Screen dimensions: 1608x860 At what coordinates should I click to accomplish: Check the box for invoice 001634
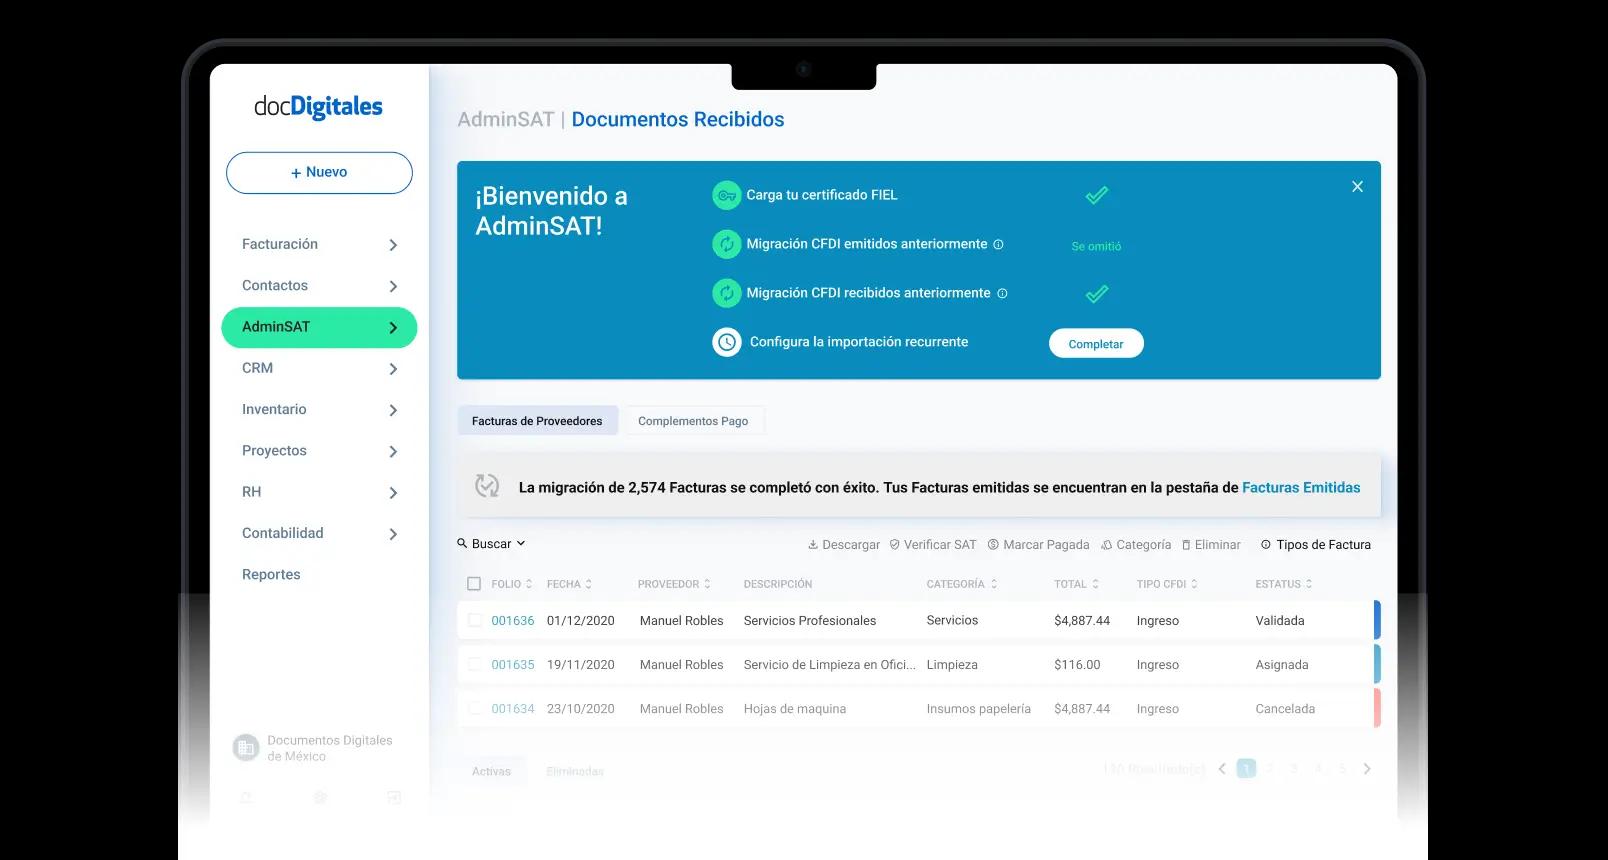point(474,708)
